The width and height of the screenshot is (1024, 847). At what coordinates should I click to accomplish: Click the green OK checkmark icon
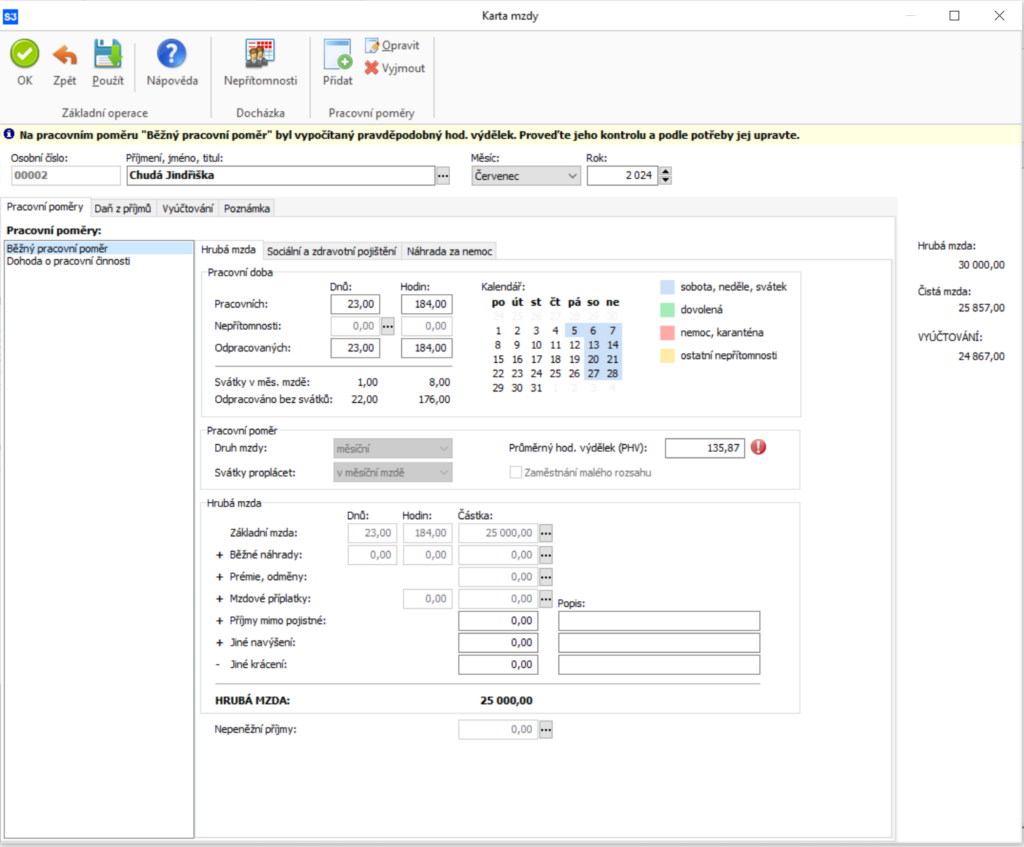point(25,54)
